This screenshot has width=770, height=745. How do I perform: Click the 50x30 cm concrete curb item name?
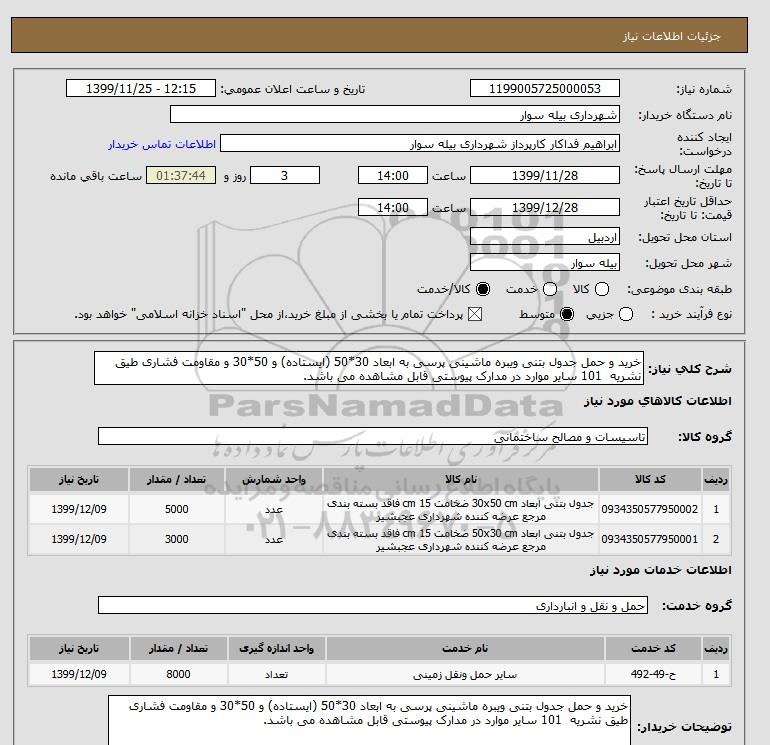click(x=461, y=540)
